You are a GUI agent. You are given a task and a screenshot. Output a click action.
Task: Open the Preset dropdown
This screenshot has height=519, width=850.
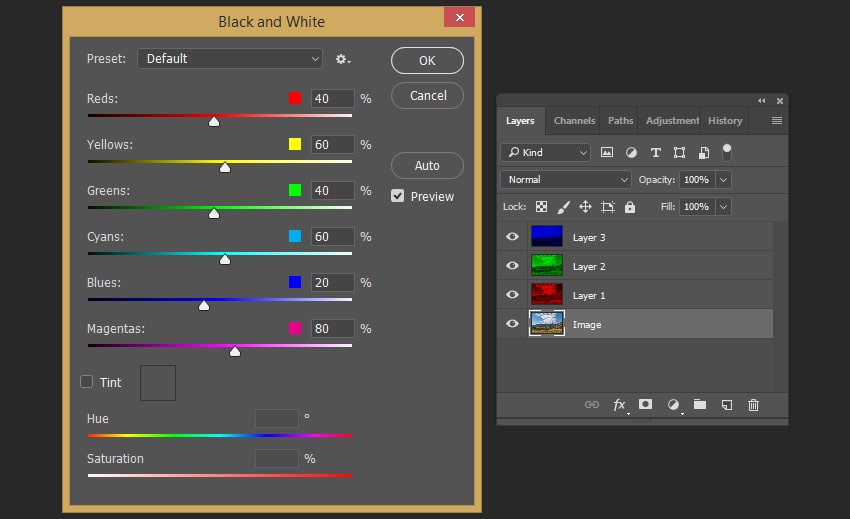(x=230, y=59)
